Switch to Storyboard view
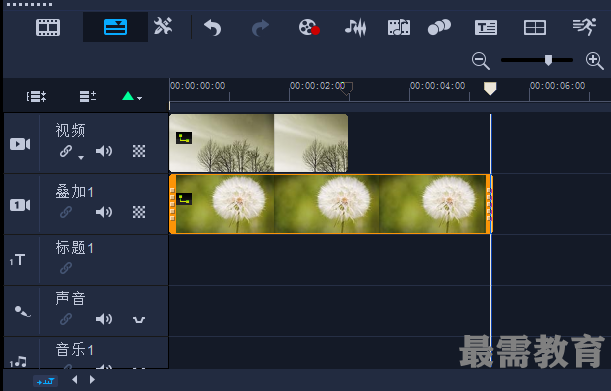 click(48, 27)
